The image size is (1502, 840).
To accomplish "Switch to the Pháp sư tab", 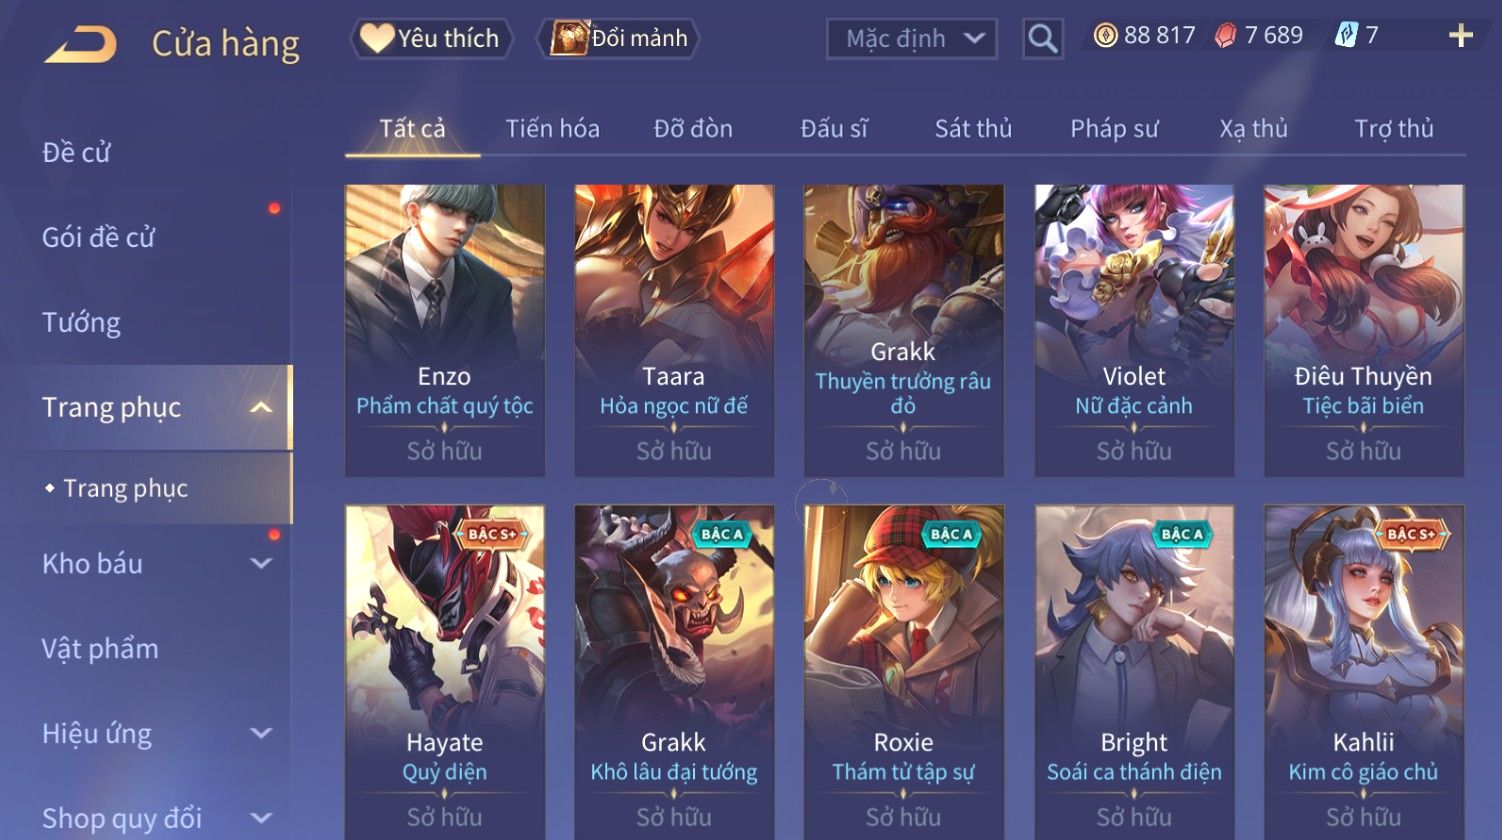I will click(1114, 129).
